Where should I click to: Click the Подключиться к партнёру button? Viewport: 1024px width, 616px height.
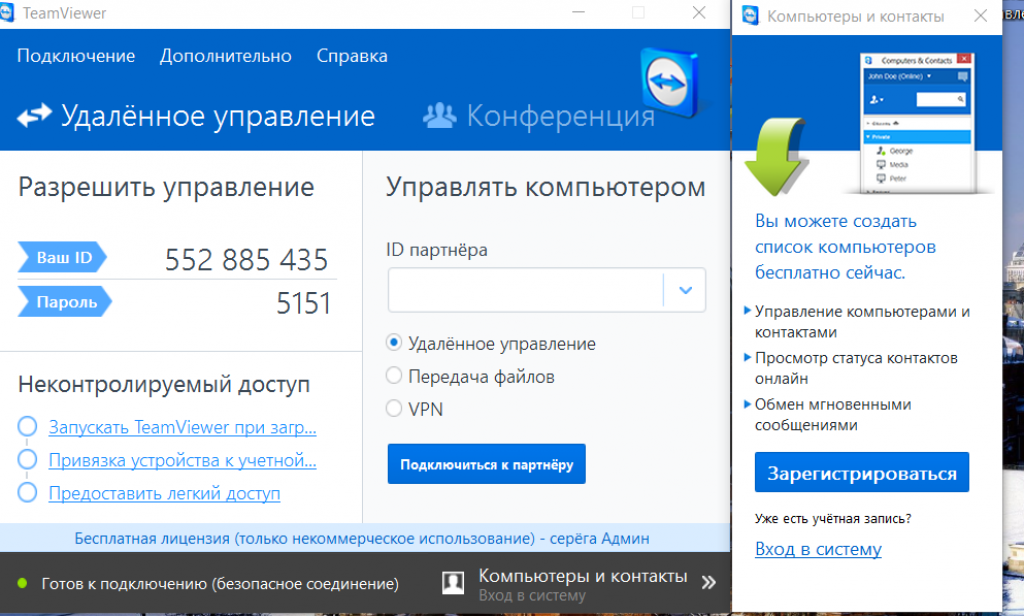(487, 464)
